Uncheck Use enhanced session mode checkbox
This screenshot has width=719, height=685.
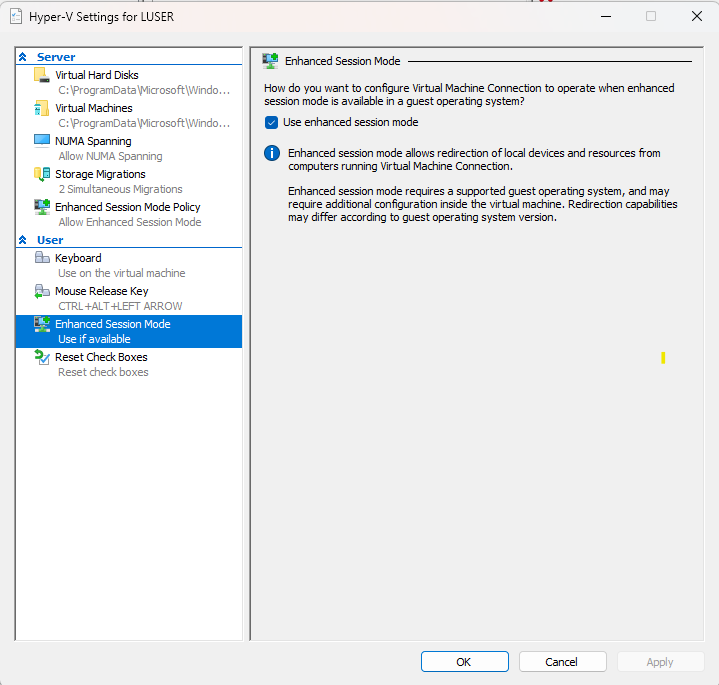click(x=271, y=122)
